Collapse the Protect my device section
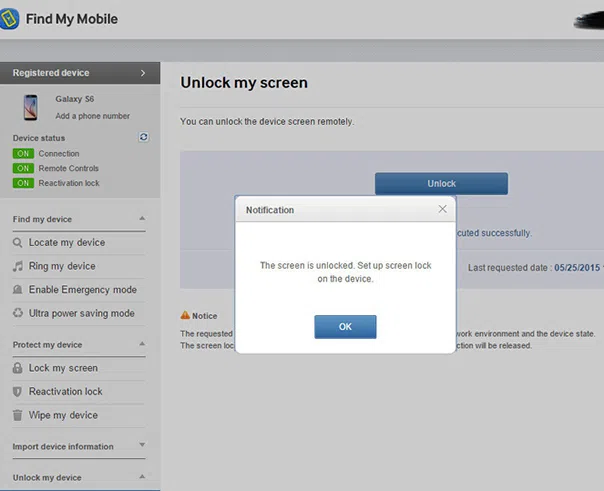This screenshot has width=604, height=491. (142, 344)
